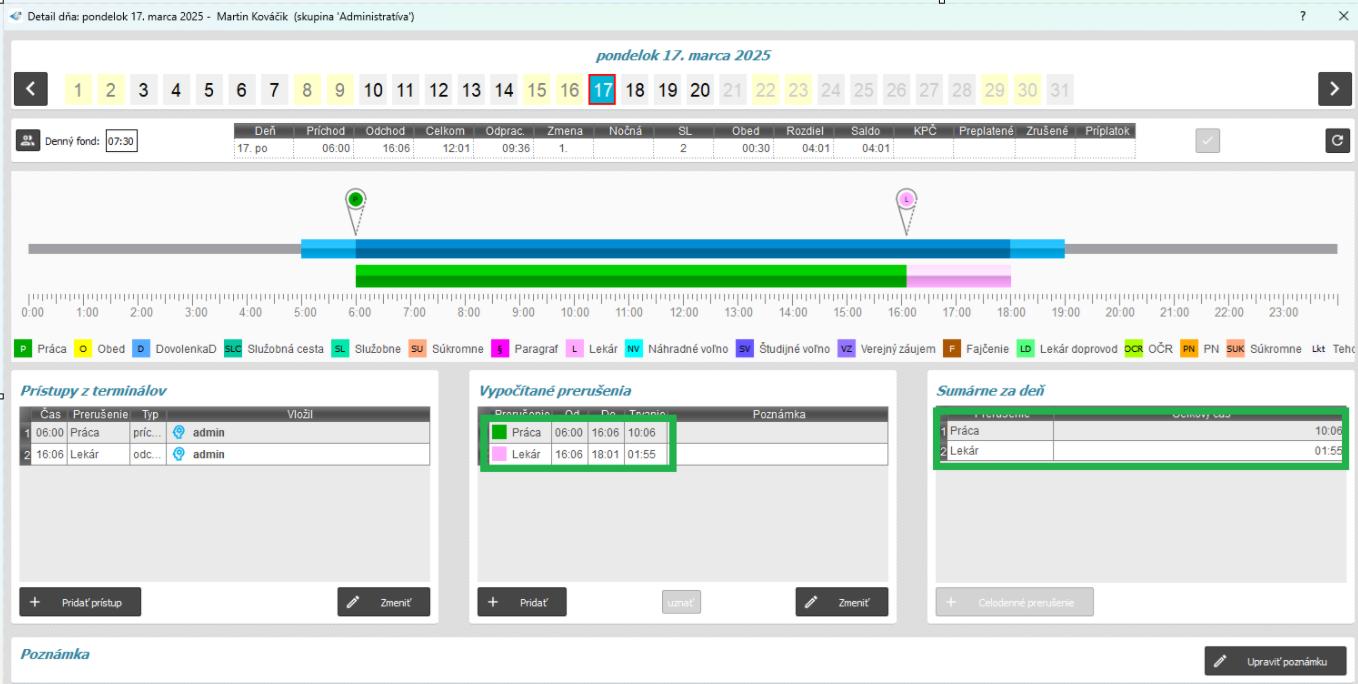
Task: Go to previous day with left arrow
Action: pyautogui.click(x=30, y=90)
